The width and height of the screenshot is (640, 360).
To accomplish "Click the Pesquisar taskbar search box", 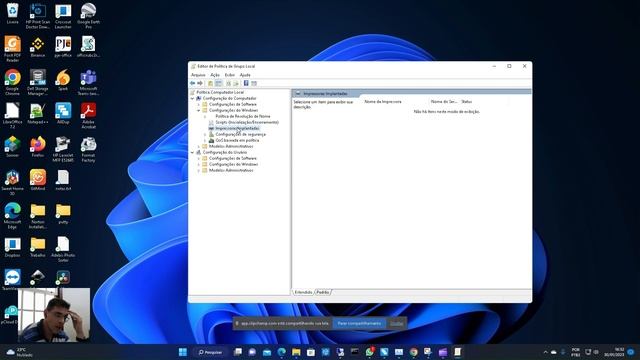I will pyautogui.click(x=210, y=352).
